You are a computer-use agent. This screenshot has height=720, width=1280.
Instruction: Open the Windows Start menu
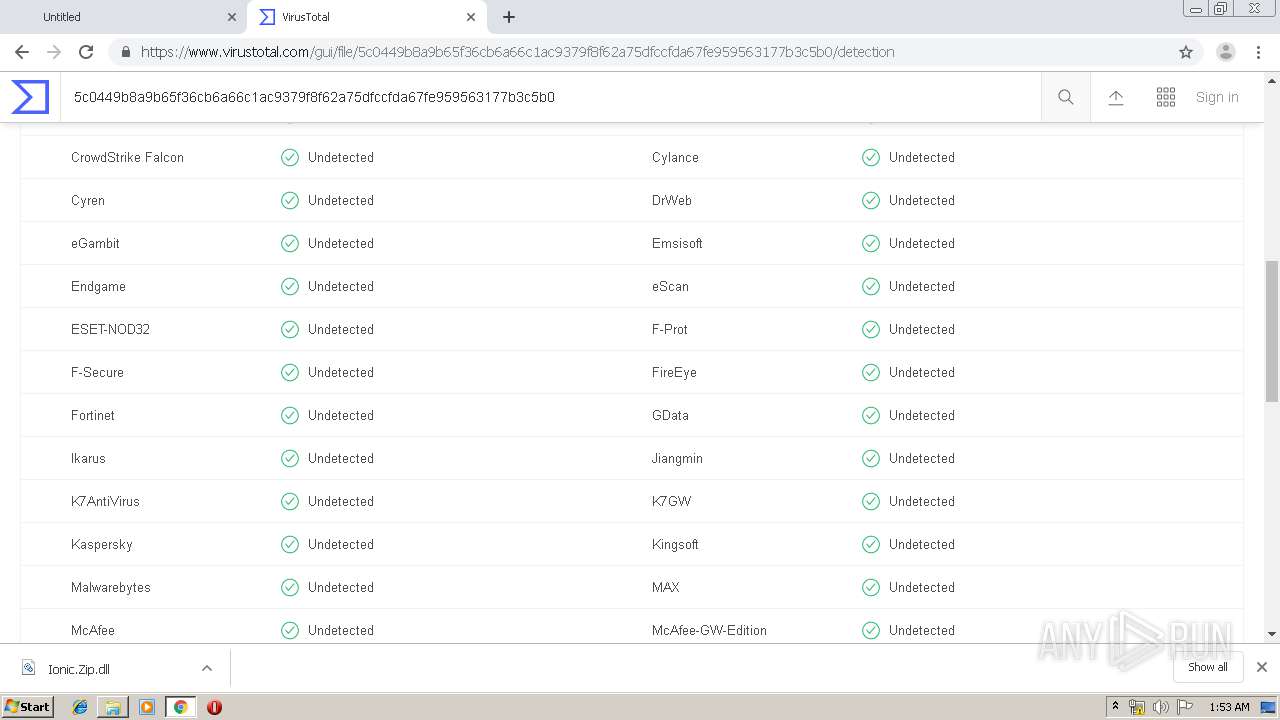[28, 707]
